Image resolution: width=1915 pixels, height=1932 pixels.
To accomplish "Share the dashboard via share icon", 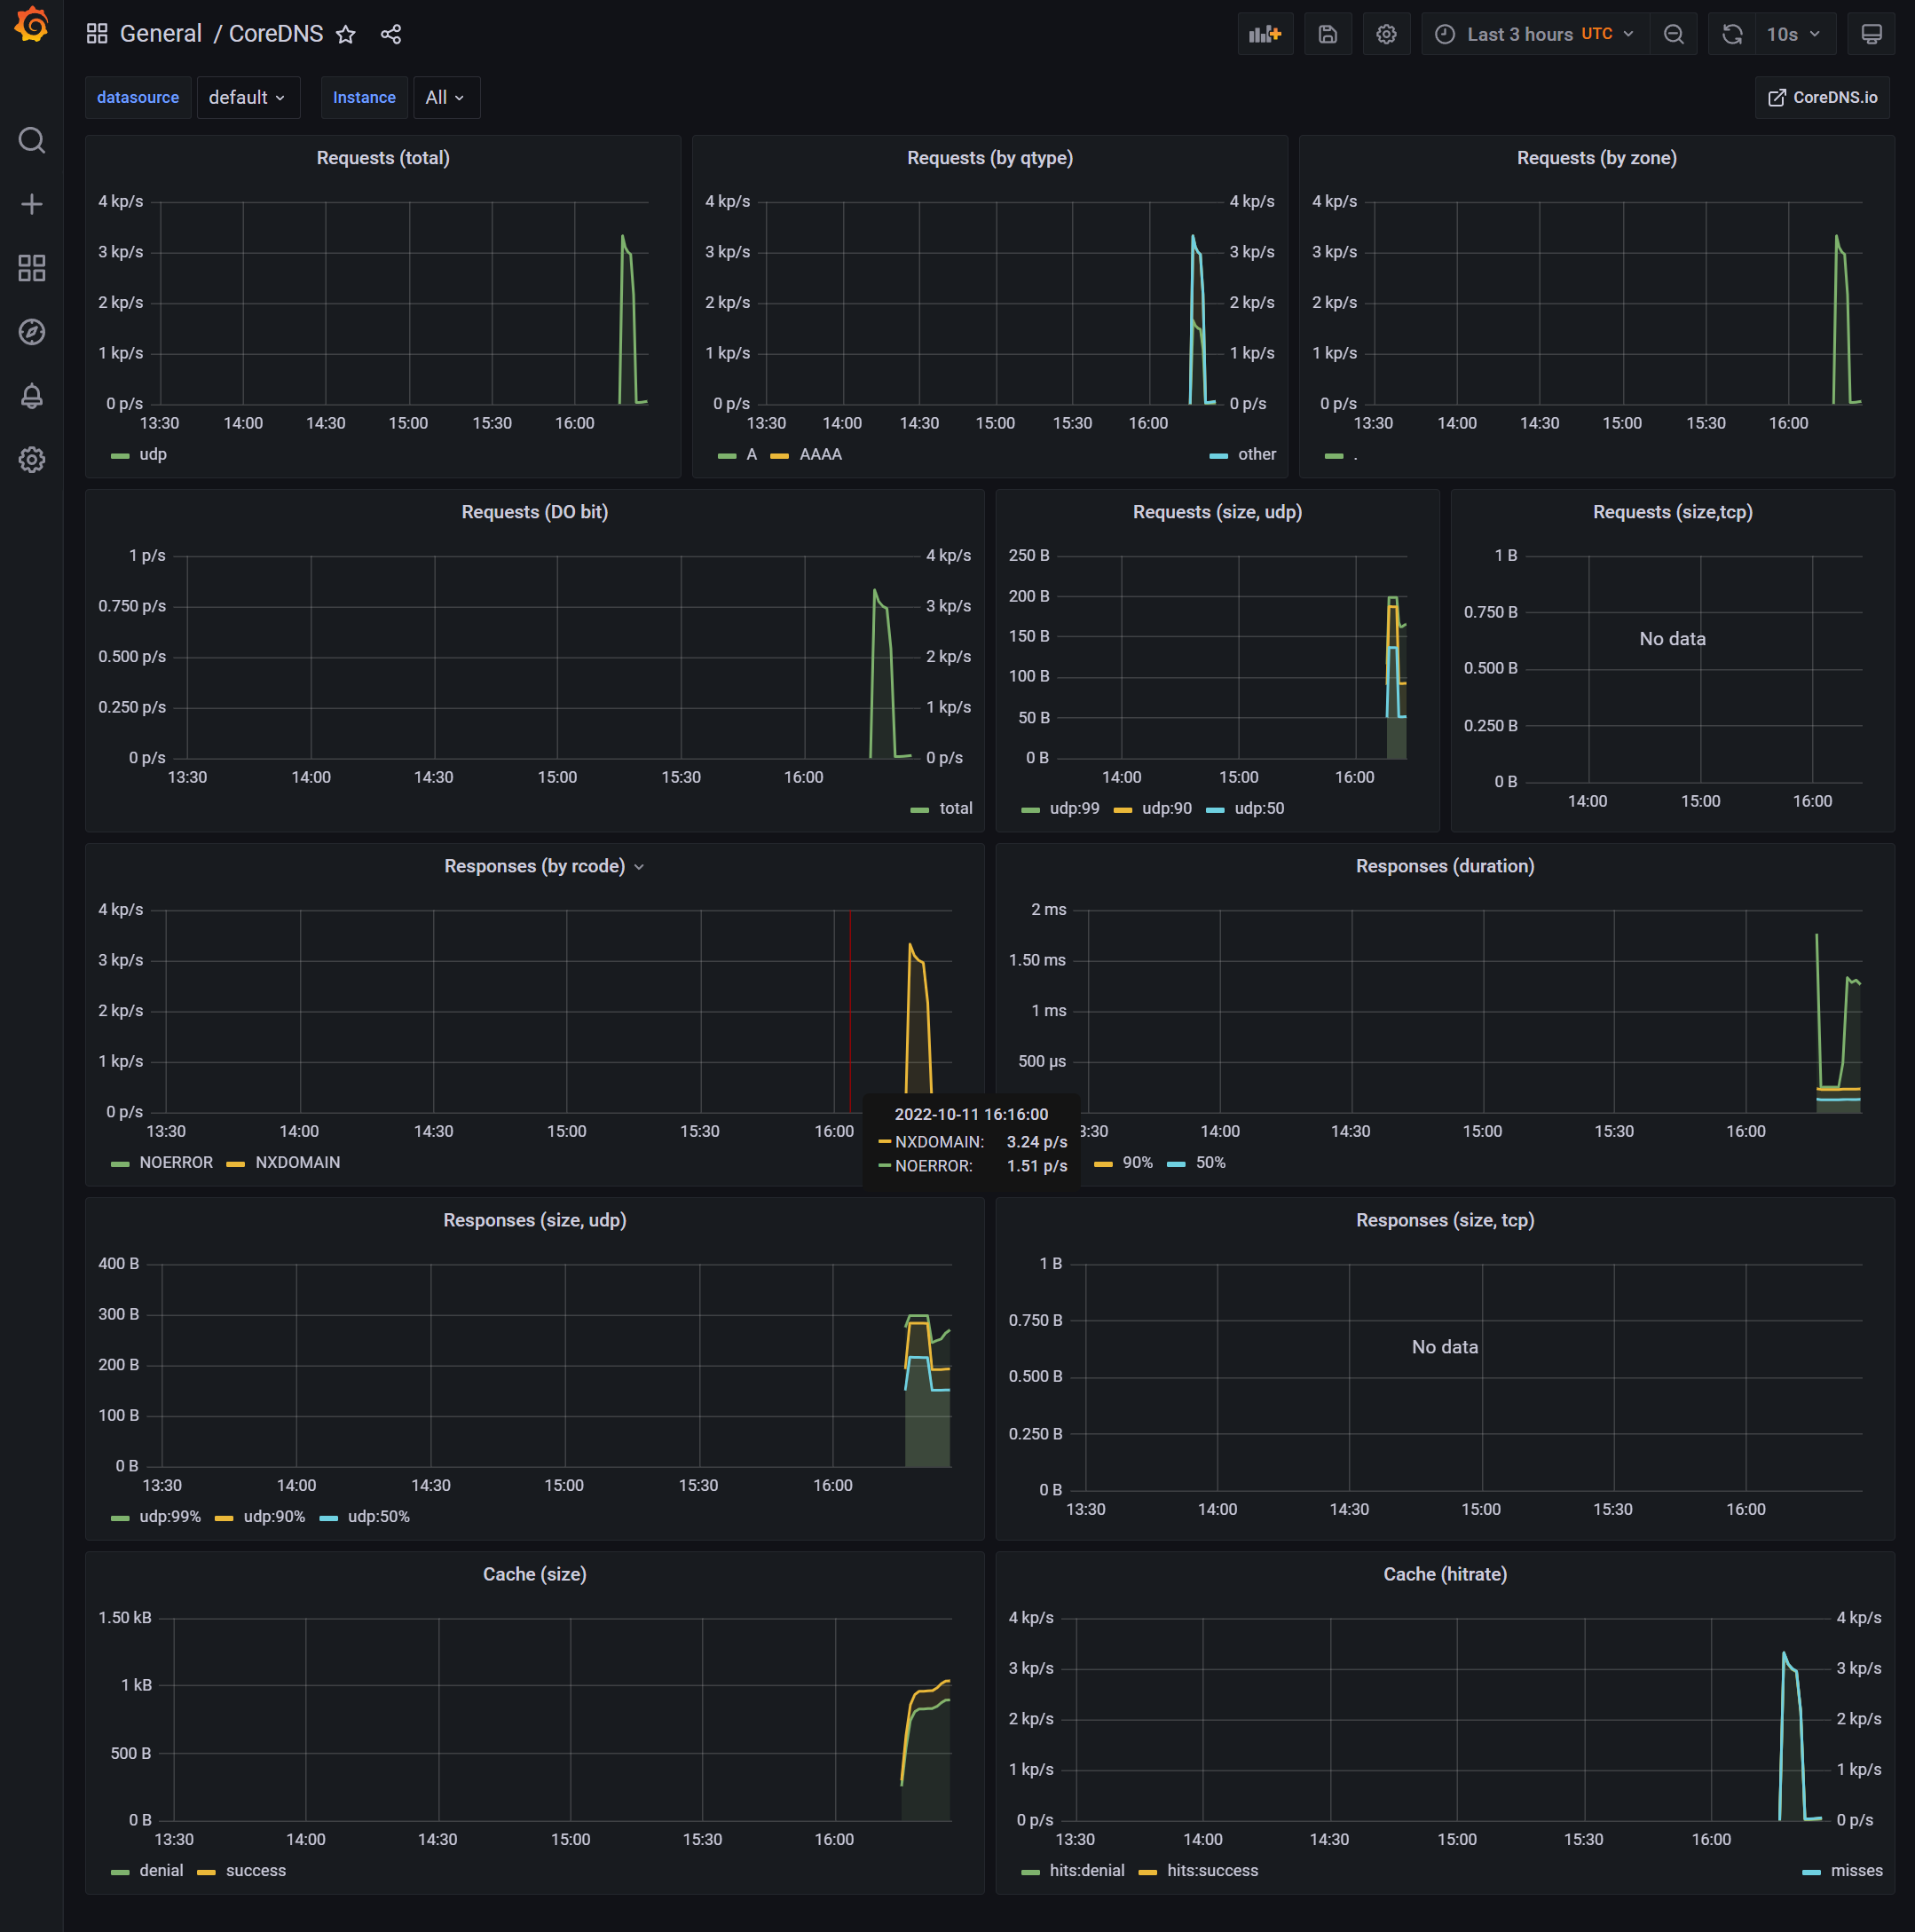I will [391, 34].
